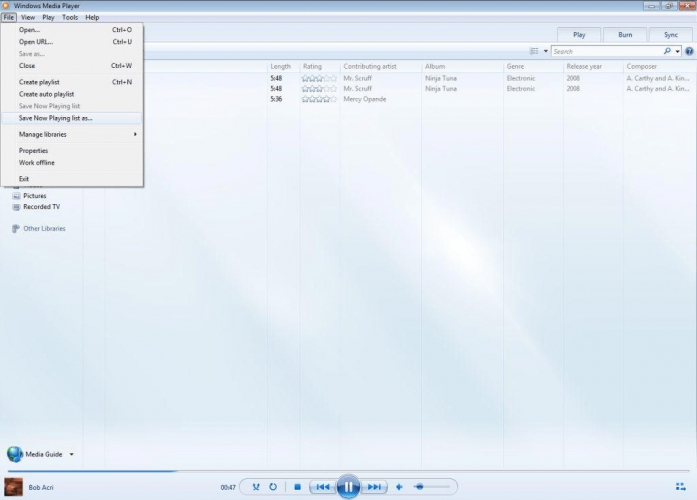The image size is (697, 500).
Task: Expand the search options dropdown arrow
Action: pos(677,52)
